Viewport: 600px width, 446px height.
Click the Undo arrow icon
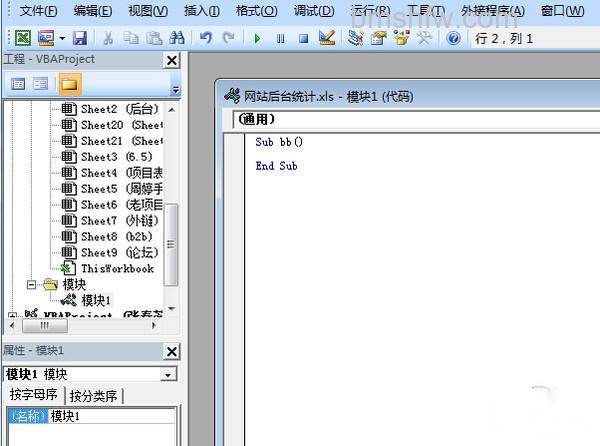pos(206,38)
